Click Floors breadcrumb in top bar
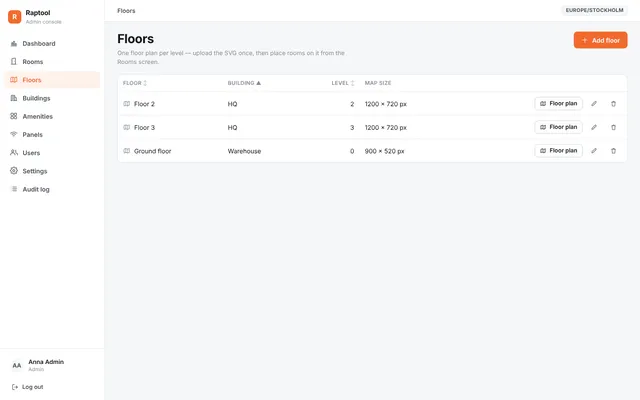Viewport: 640px width, 400px height. 126,11
